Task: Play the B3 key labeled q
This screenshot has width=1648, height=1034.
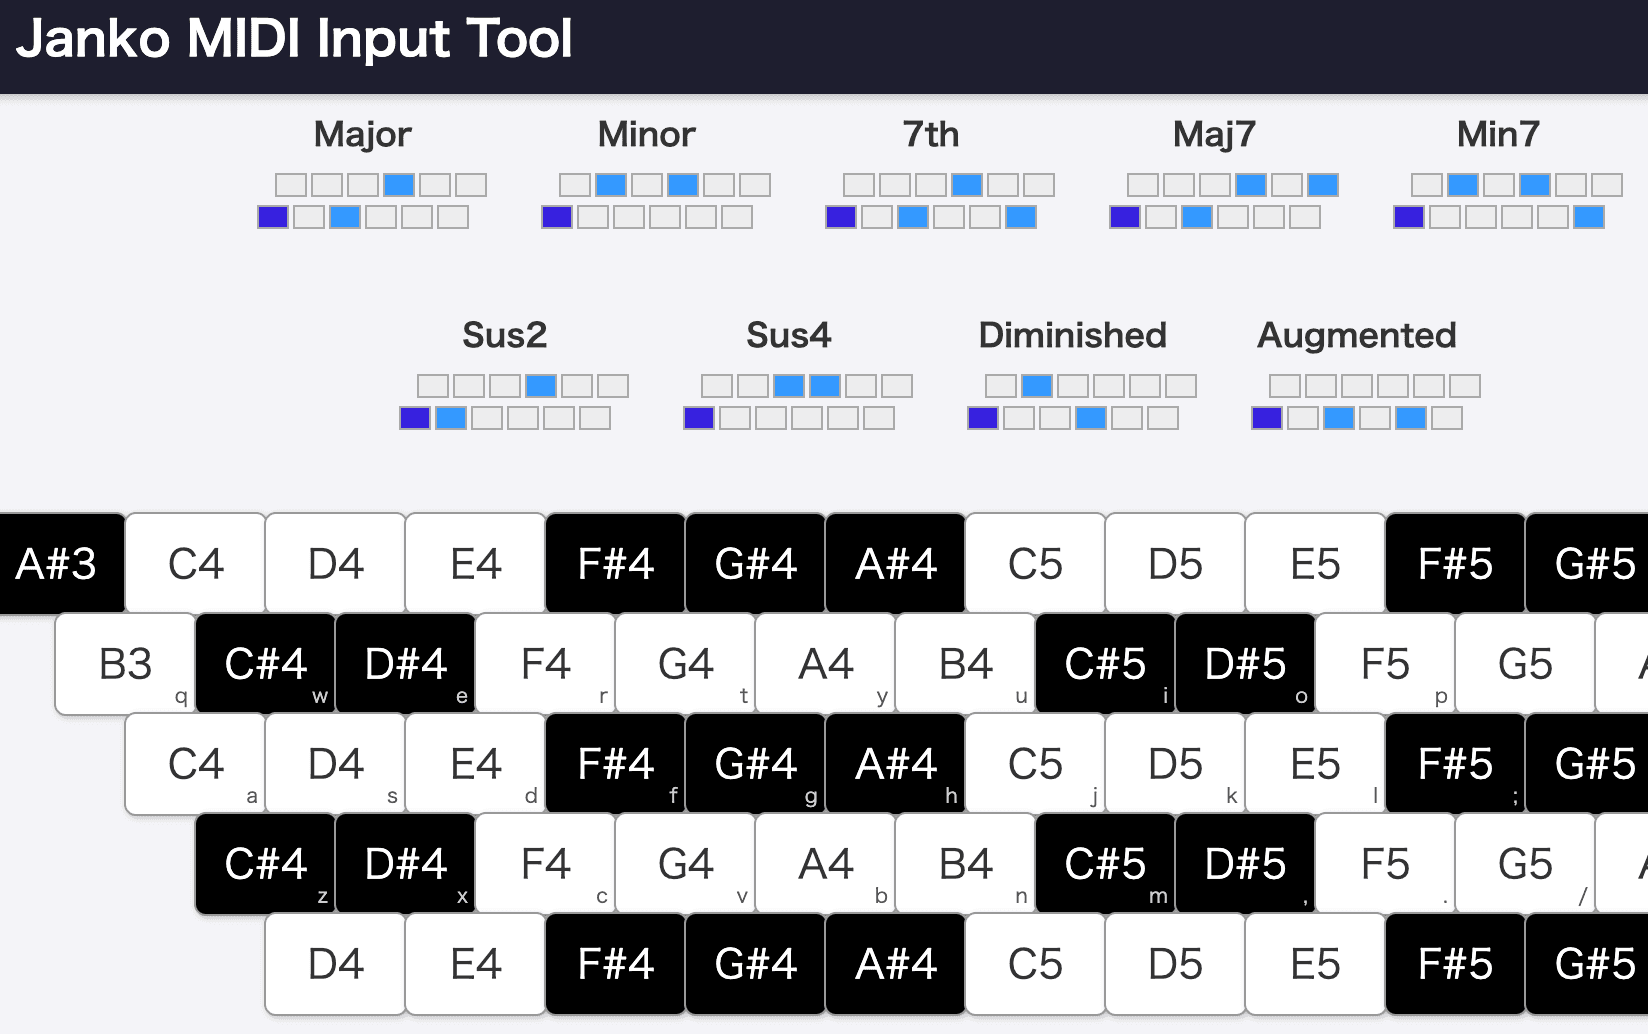Action: tap(125, 664)
